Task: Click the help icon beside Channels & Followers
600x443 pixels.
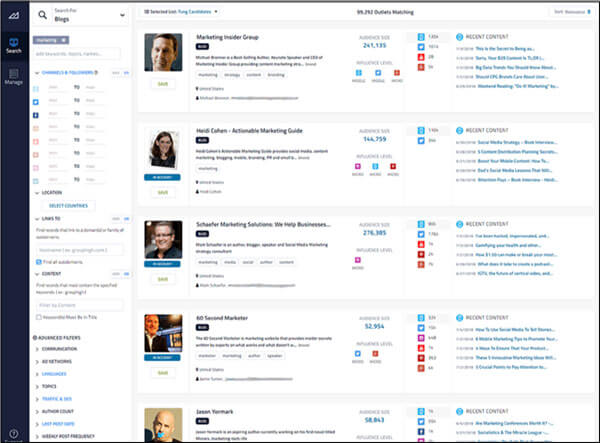Action: point(96,72)
